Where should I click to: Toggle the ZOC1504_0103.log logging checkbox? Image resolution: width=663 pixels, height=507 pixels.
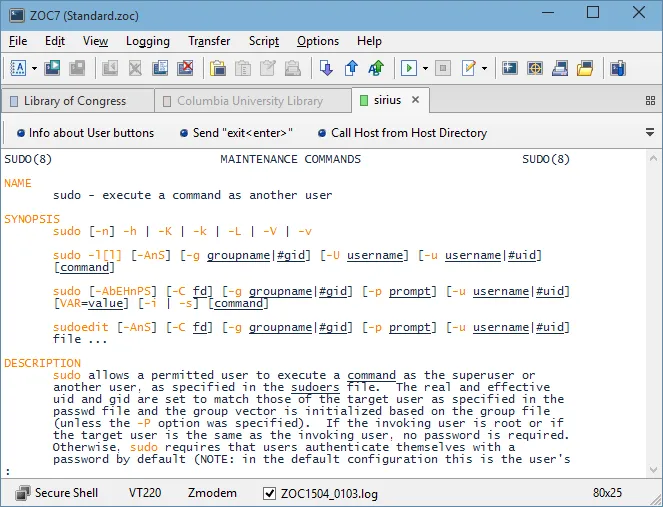(268, 493)
